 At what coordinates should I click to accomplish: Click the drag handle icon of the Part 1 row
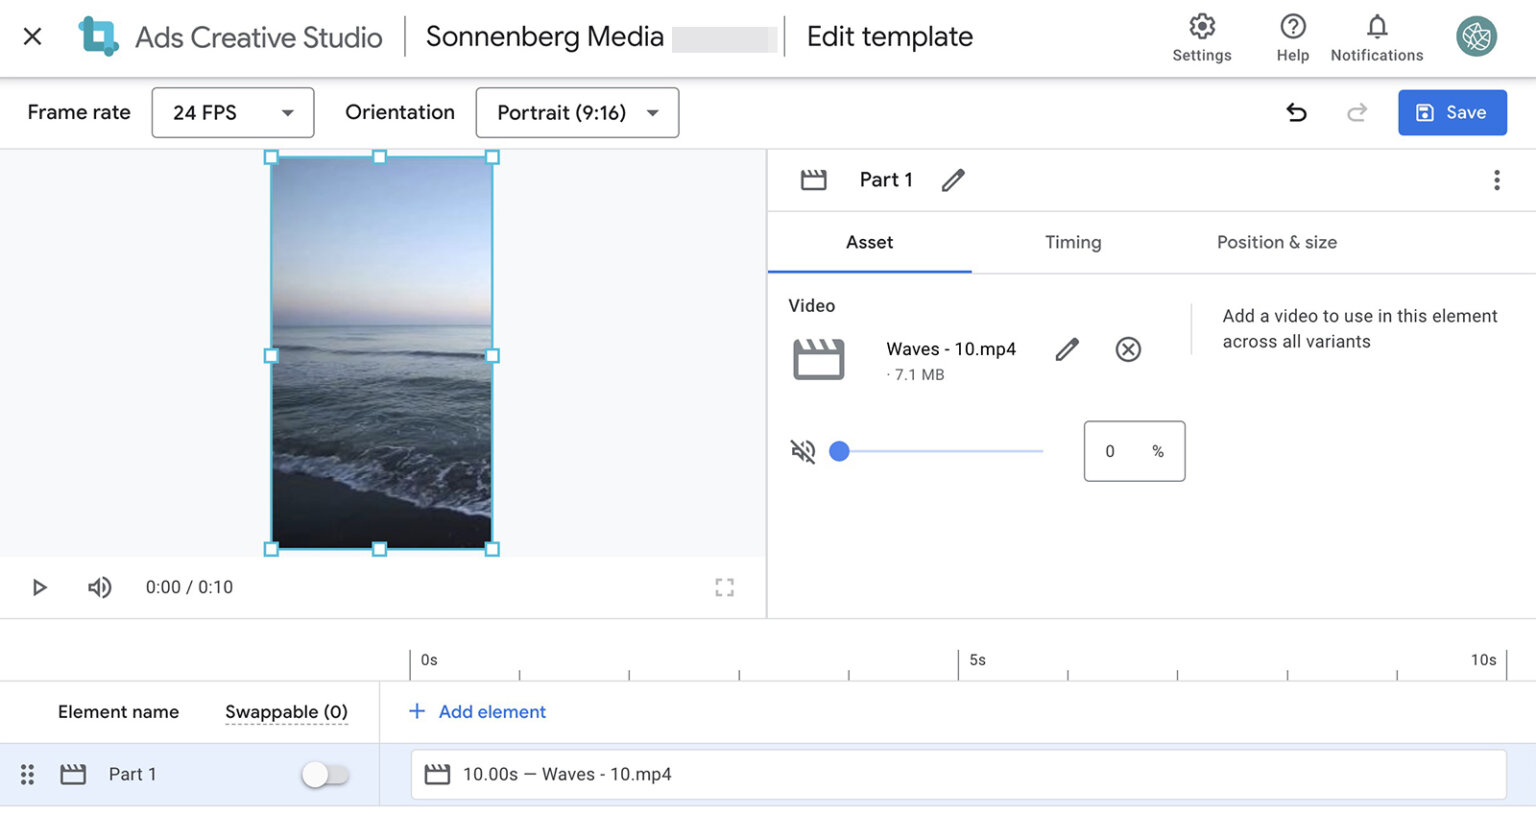27,774
